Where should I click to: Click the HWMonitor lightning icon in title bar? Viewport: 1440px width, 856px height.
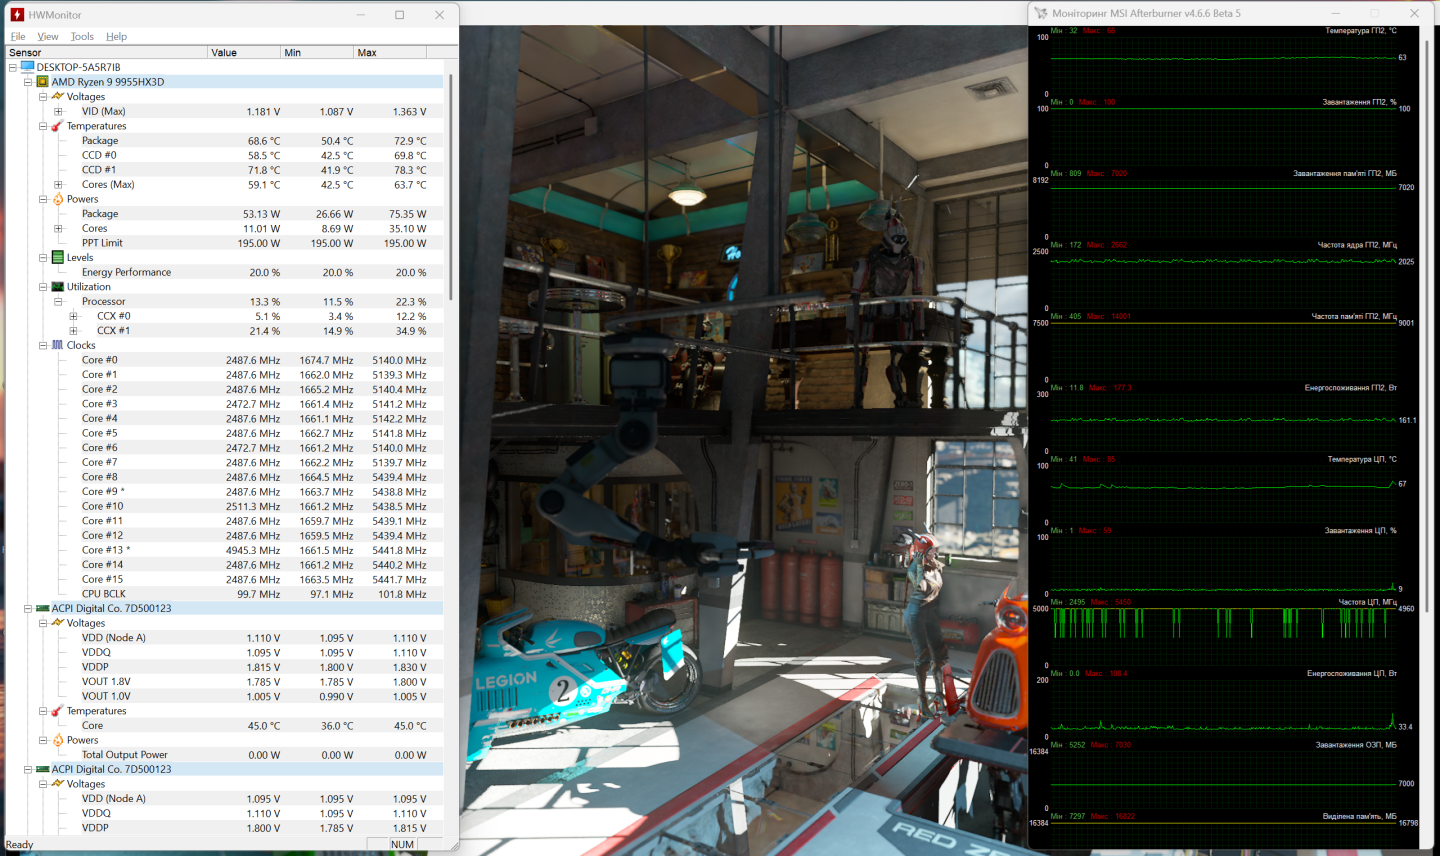[x=17, y=15]
